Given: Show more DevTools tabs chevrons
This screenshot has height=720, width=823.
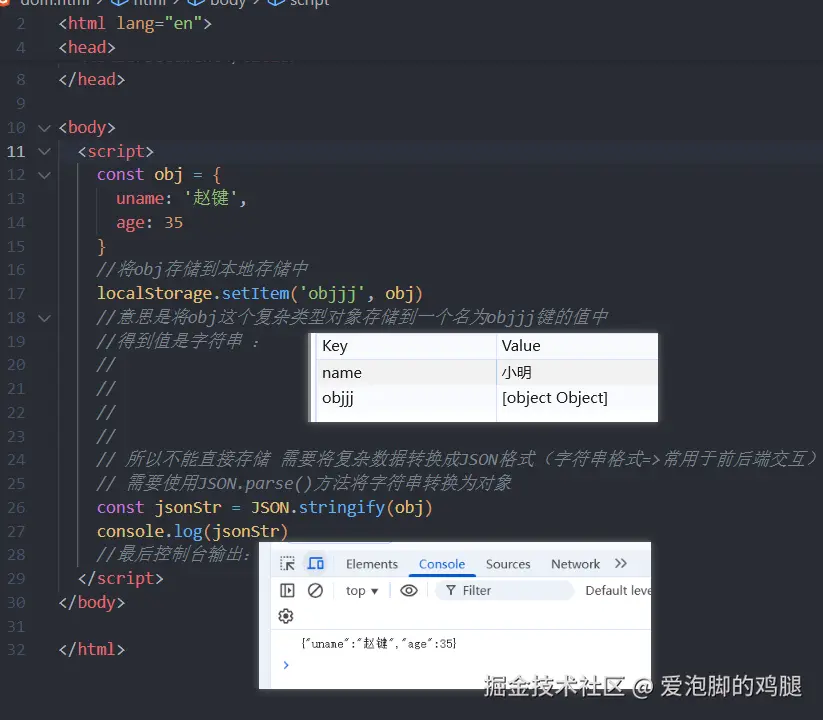Looking at the screenshot, I should 621,564.
